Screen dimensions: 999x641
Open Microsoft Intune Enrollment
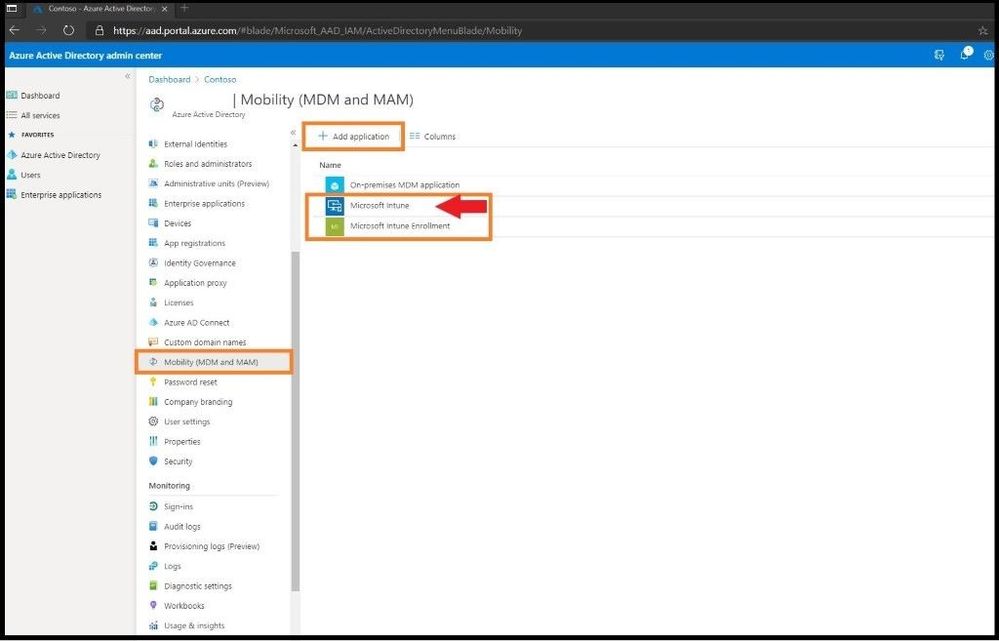(x=400, y=226)
